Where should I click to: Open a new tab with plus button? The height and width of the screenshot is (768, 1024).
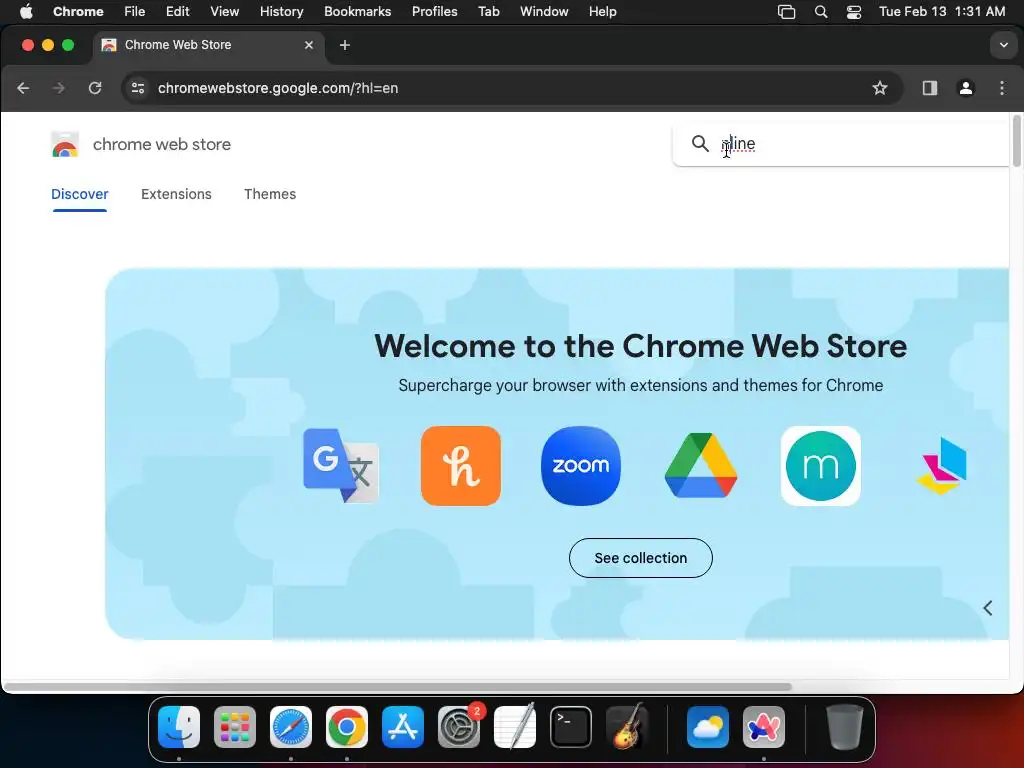tap(345, 45)
